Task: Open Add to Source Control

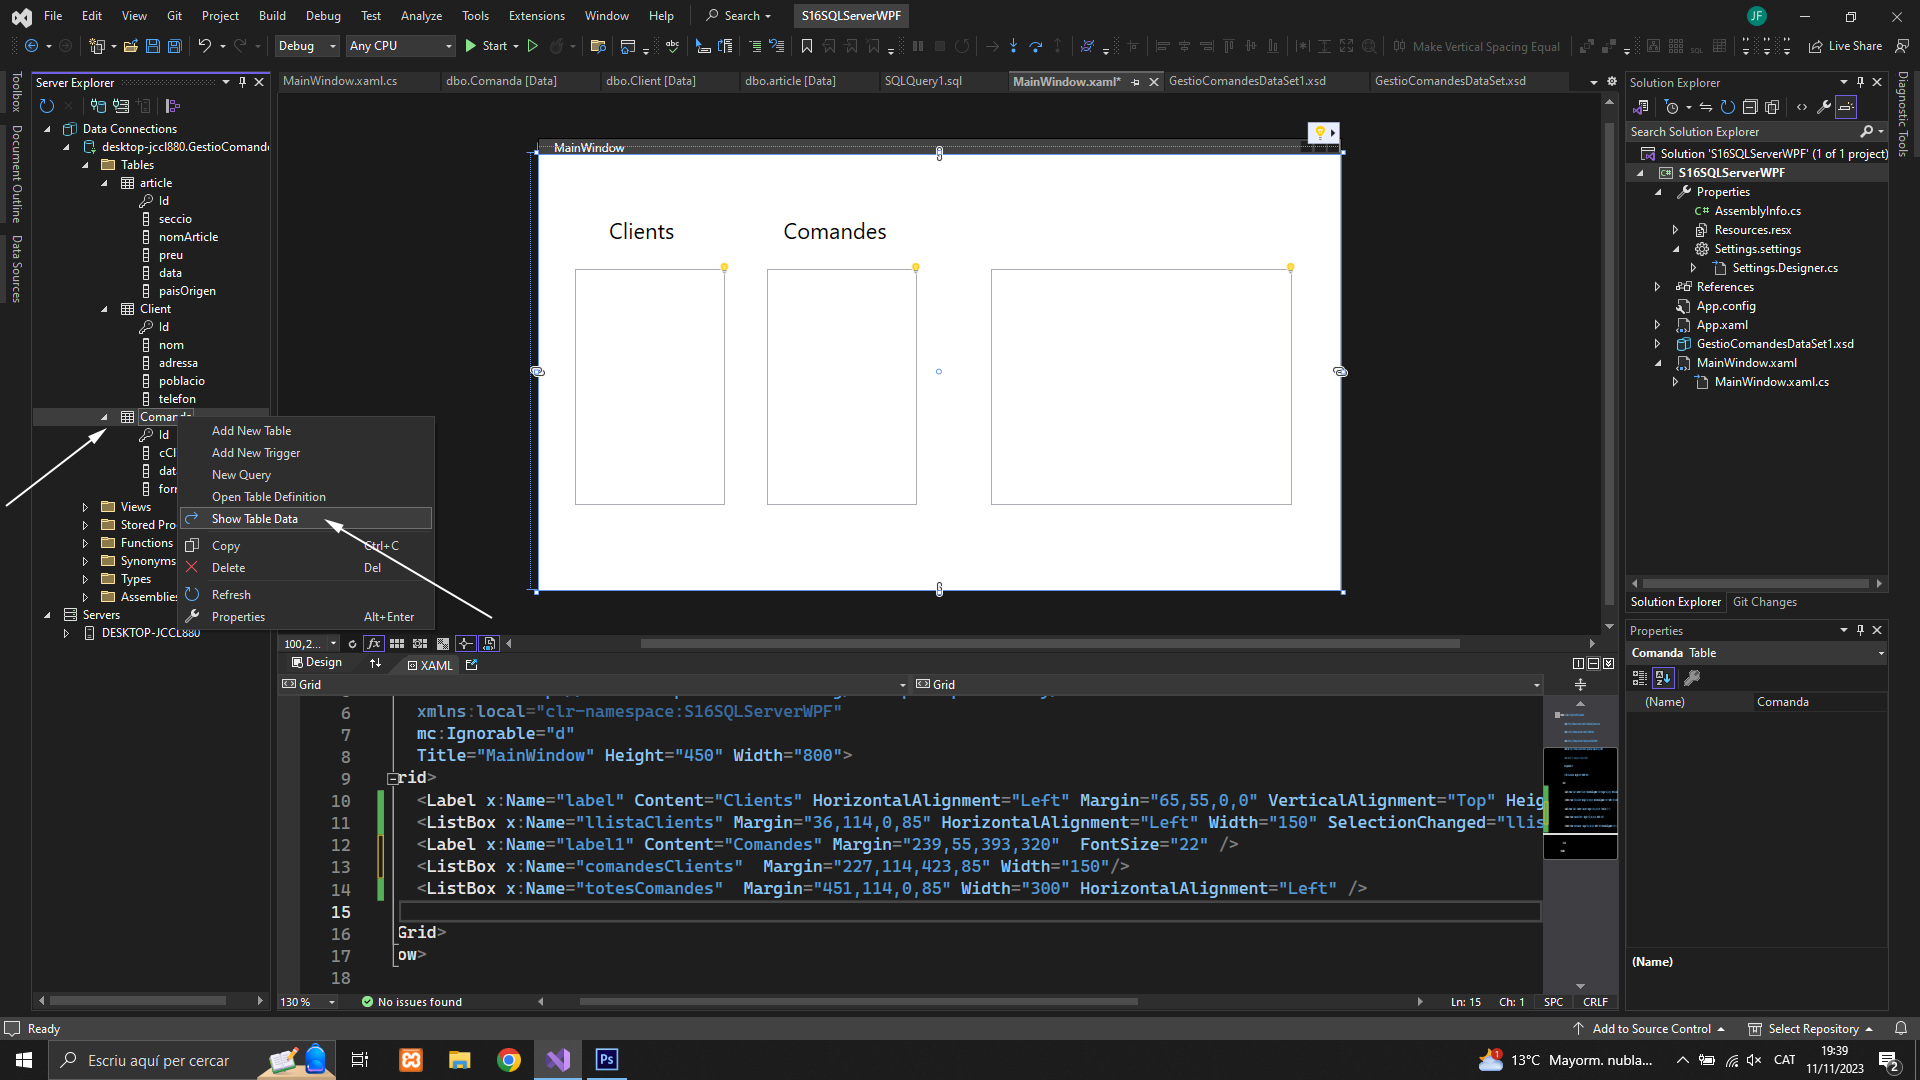Action: click(x=1650, y=1029)
